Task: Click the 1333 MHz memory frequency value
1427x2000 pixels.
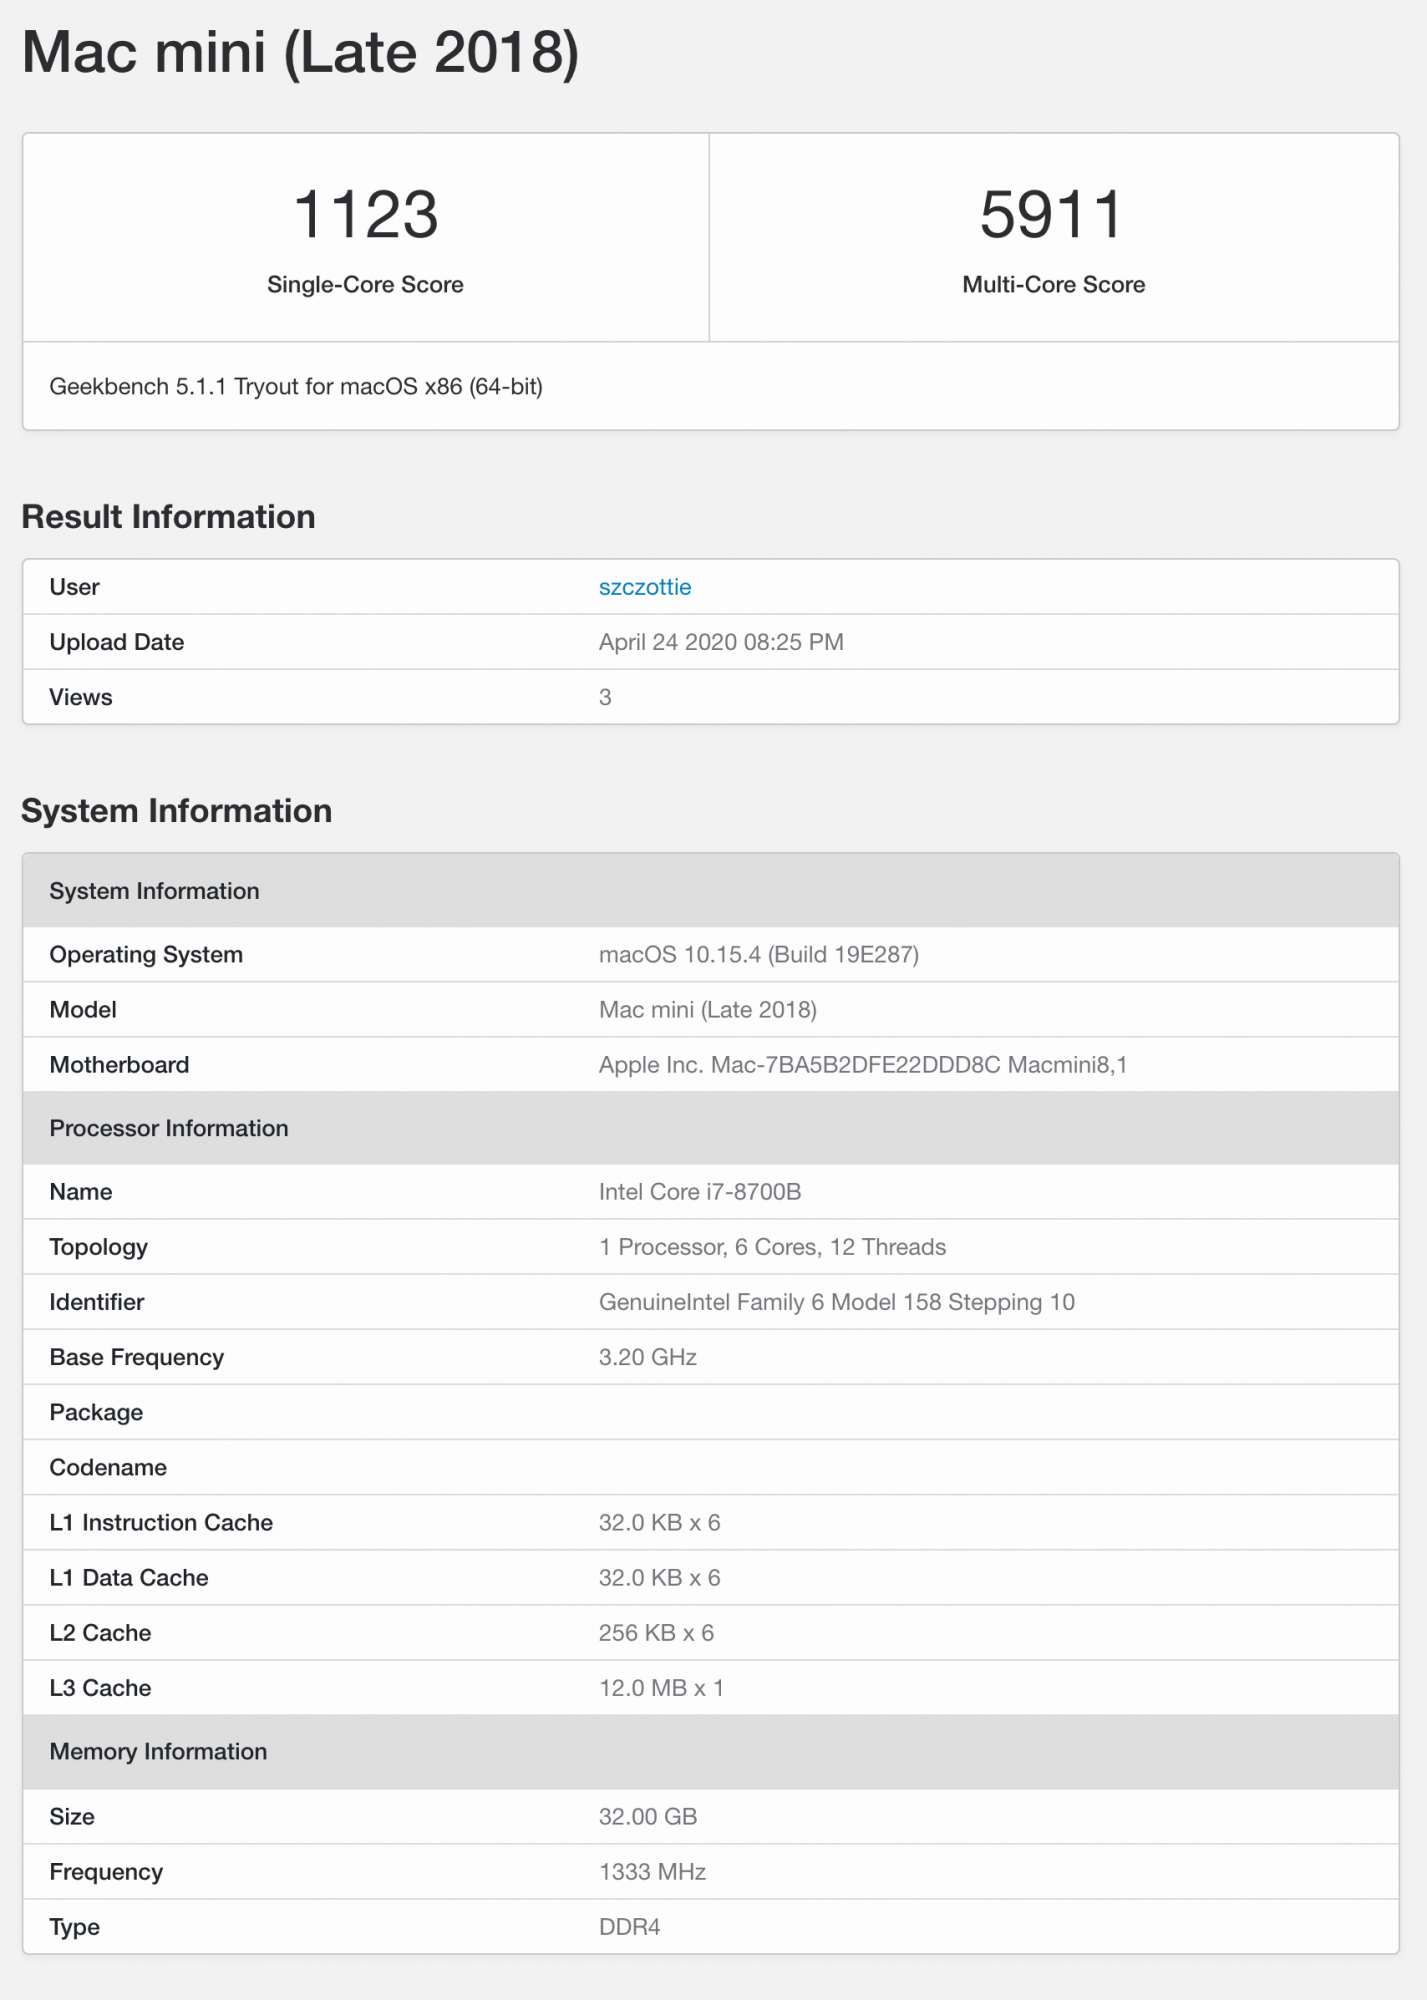Action: point(652,1872)
